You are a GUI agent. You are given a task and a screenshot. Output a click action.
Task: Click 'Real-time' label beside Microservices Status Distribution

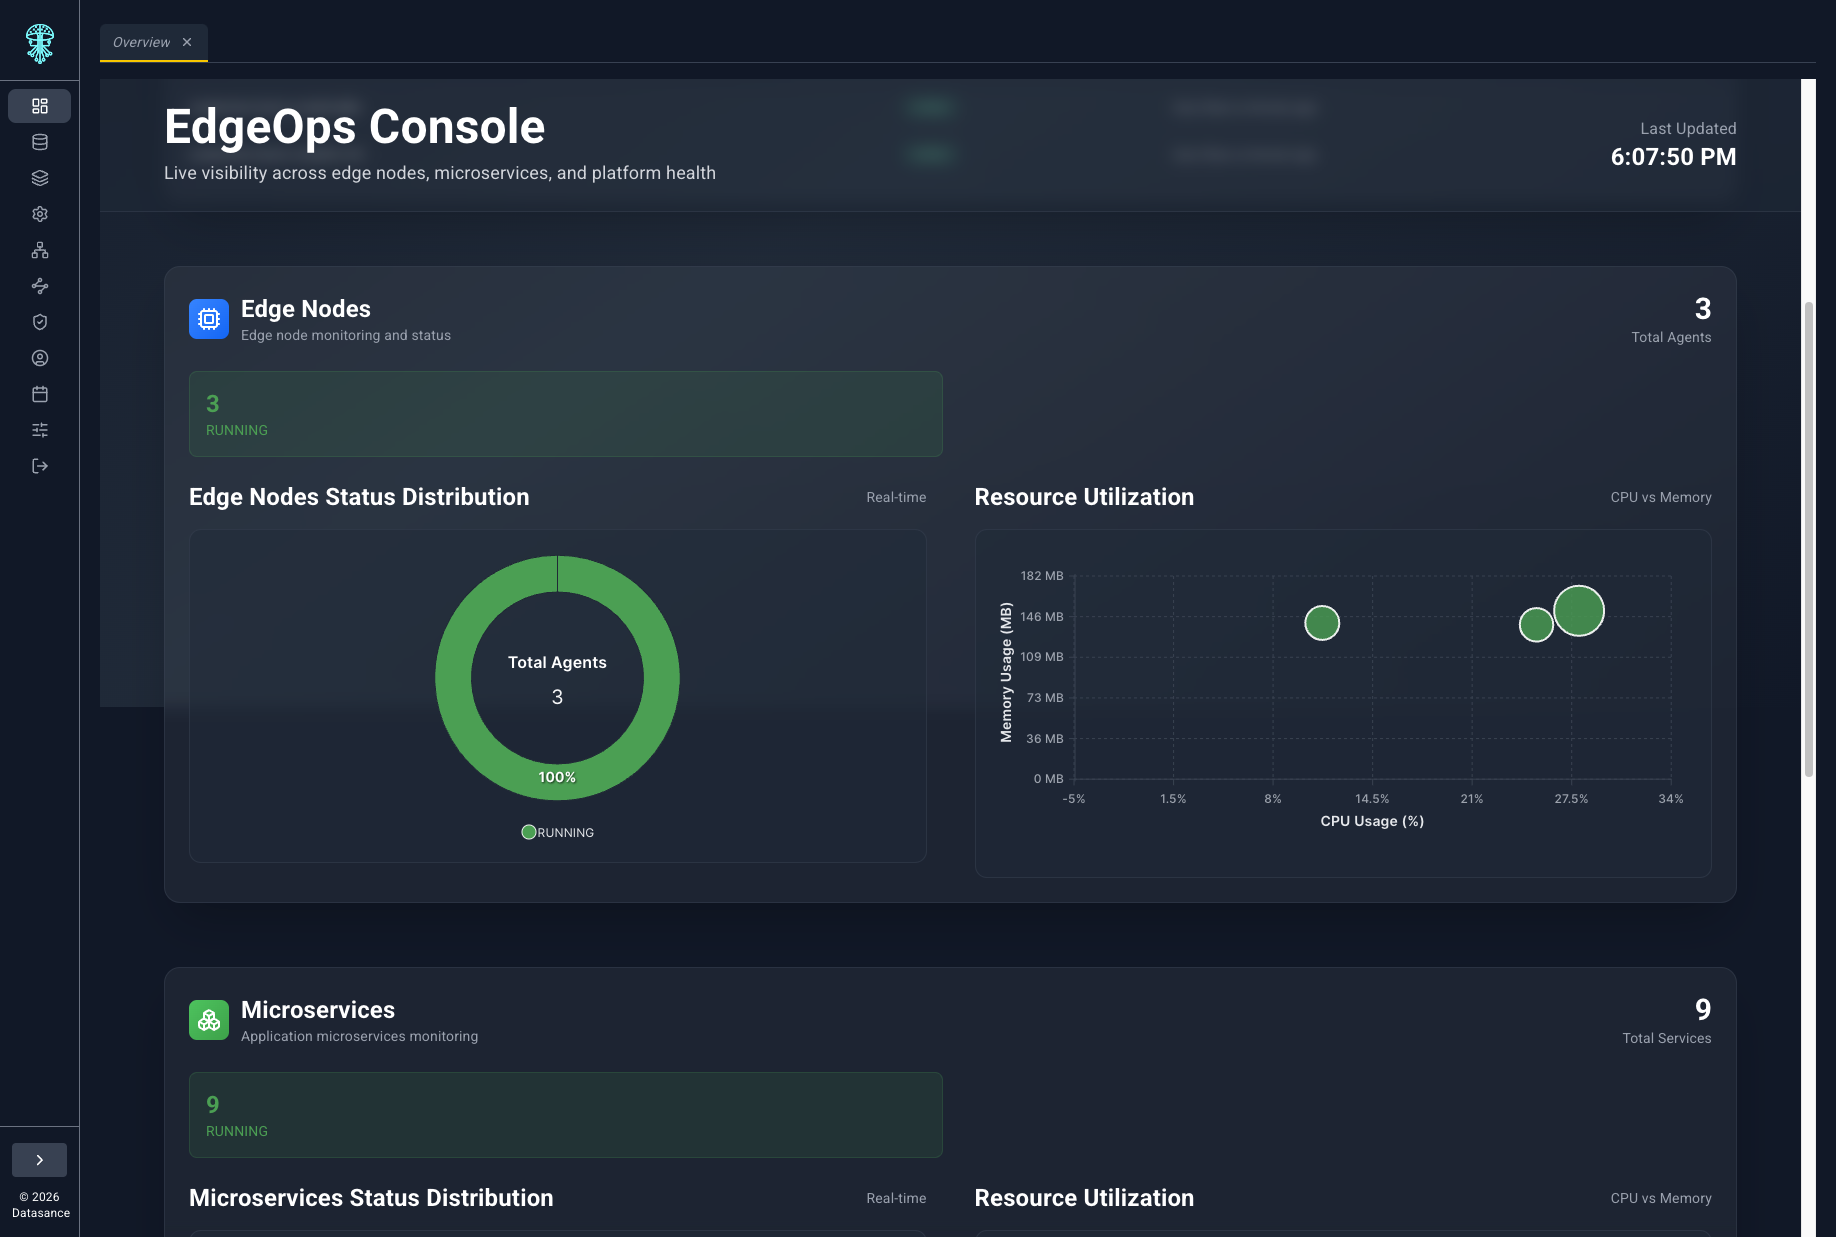(896, 1198)
